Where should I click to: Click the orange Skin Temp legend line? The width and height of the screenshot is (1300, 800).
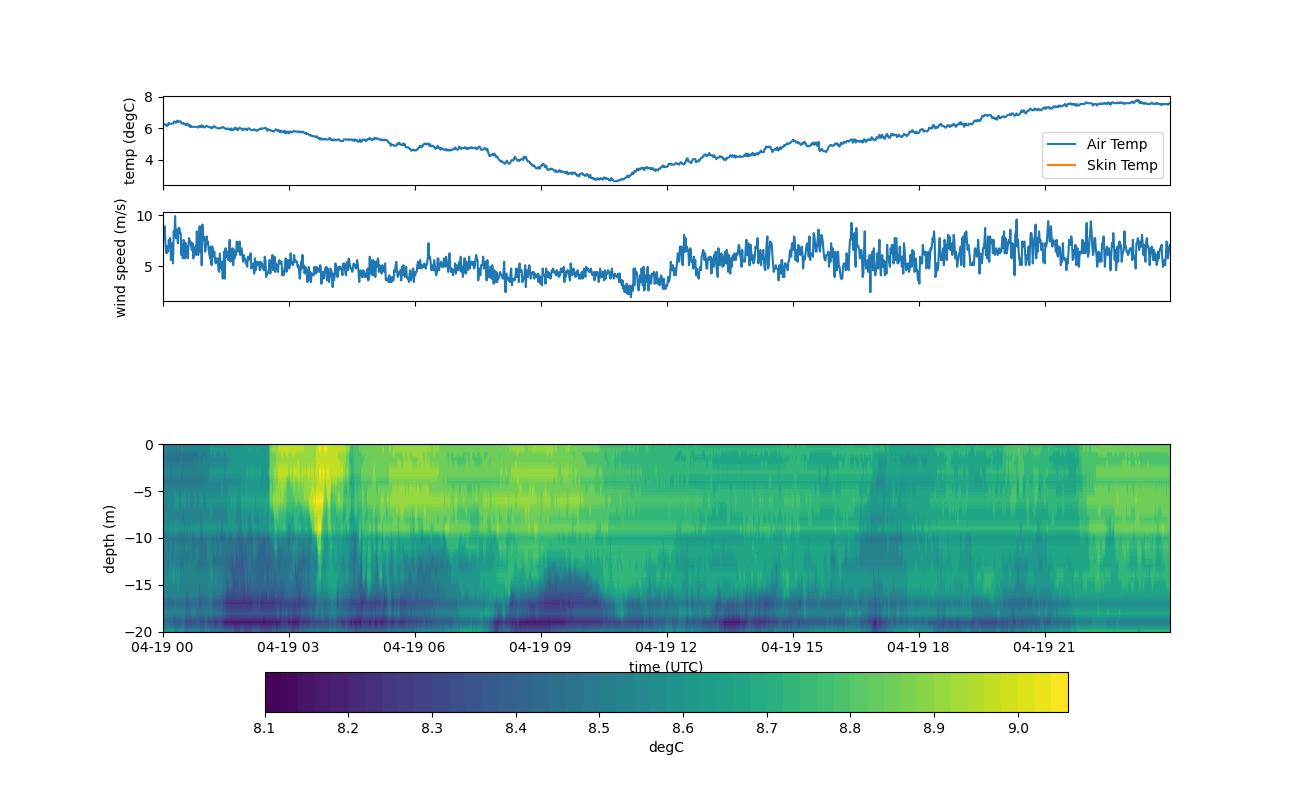pyautogui.click(x=1064, y=165)
